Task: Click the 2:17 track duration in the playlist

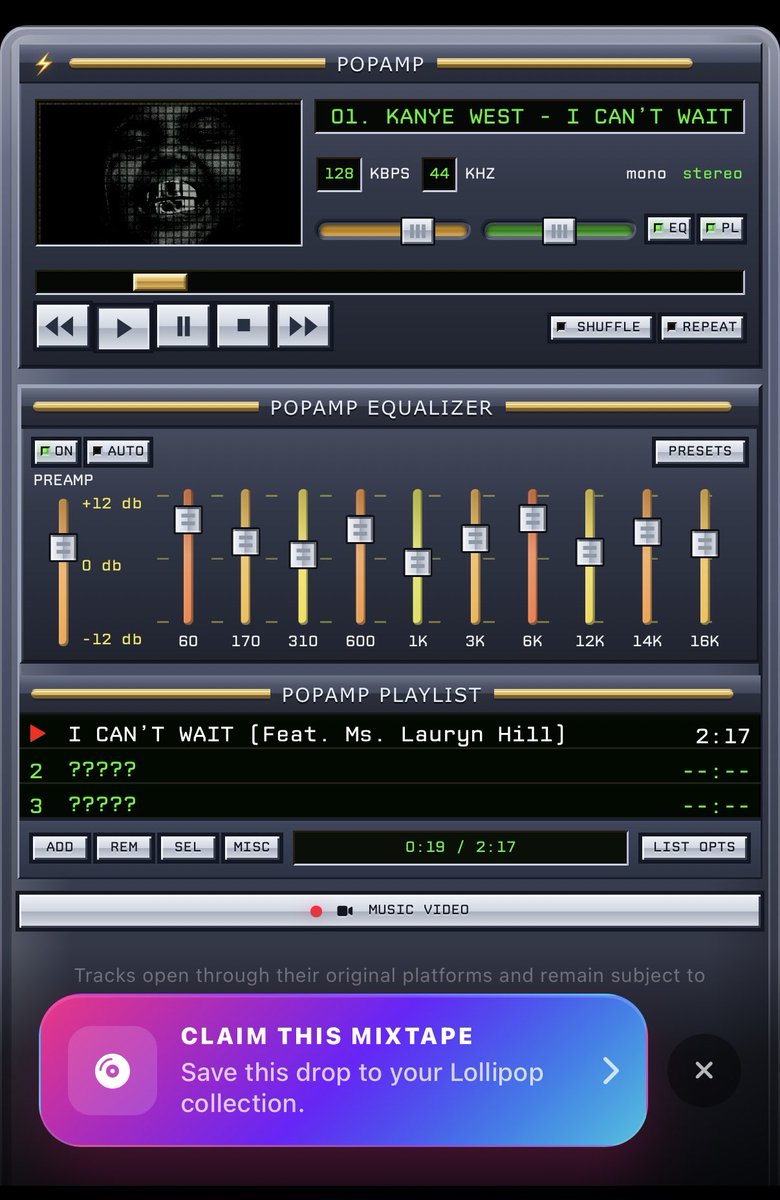Action: (x=723, y=736)
